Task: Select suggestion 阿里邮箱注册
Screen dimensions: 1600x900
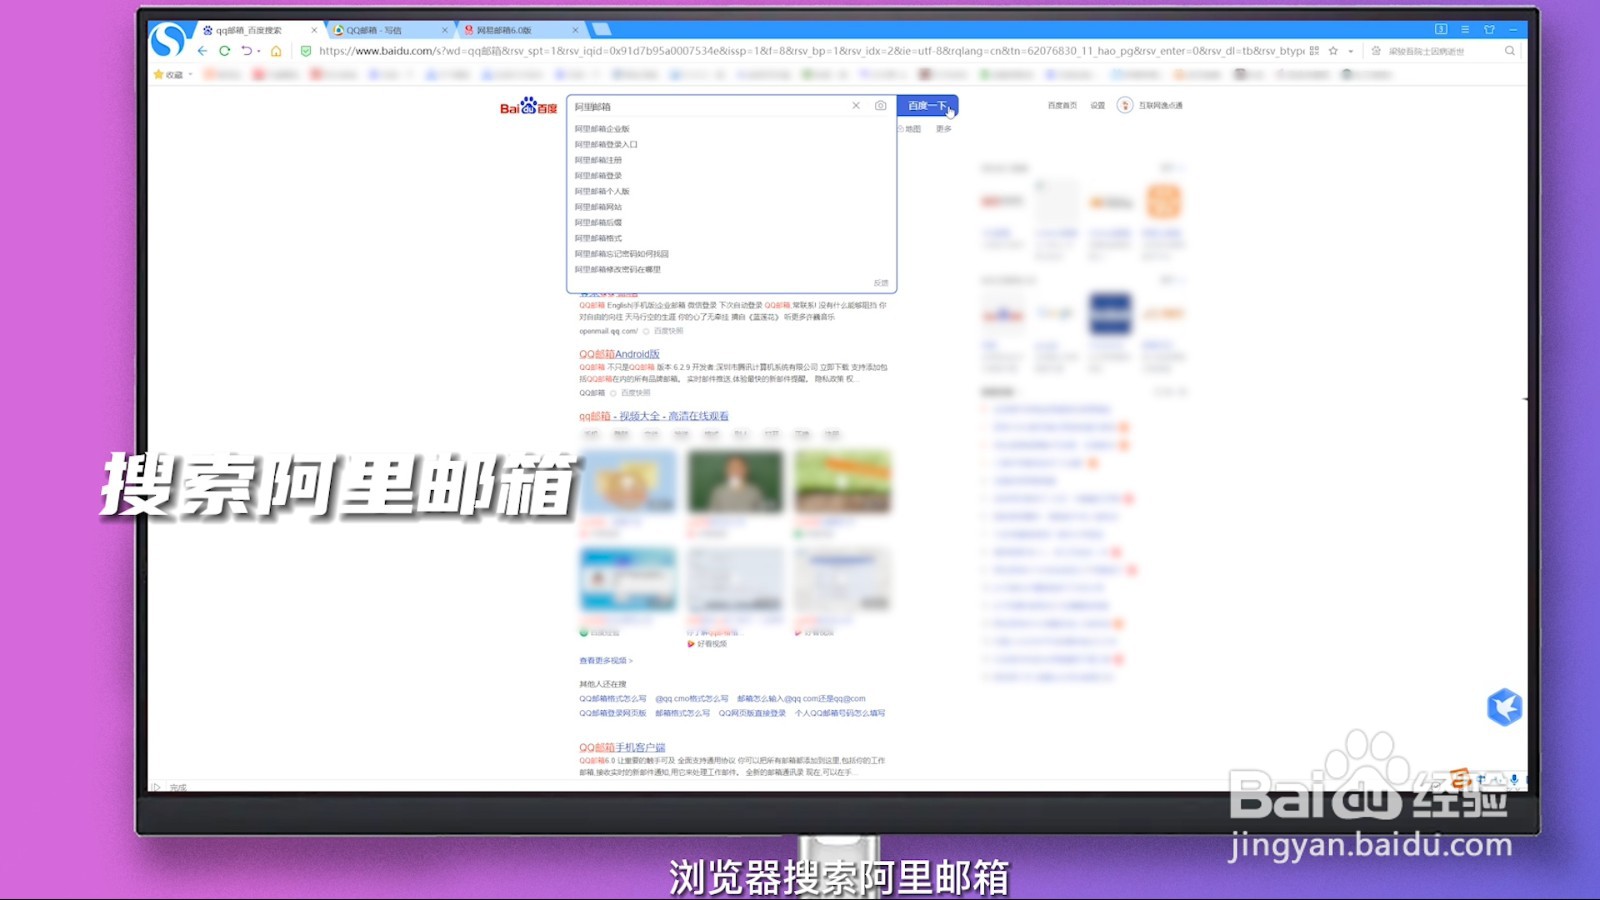Action: (x=598, y=160)
